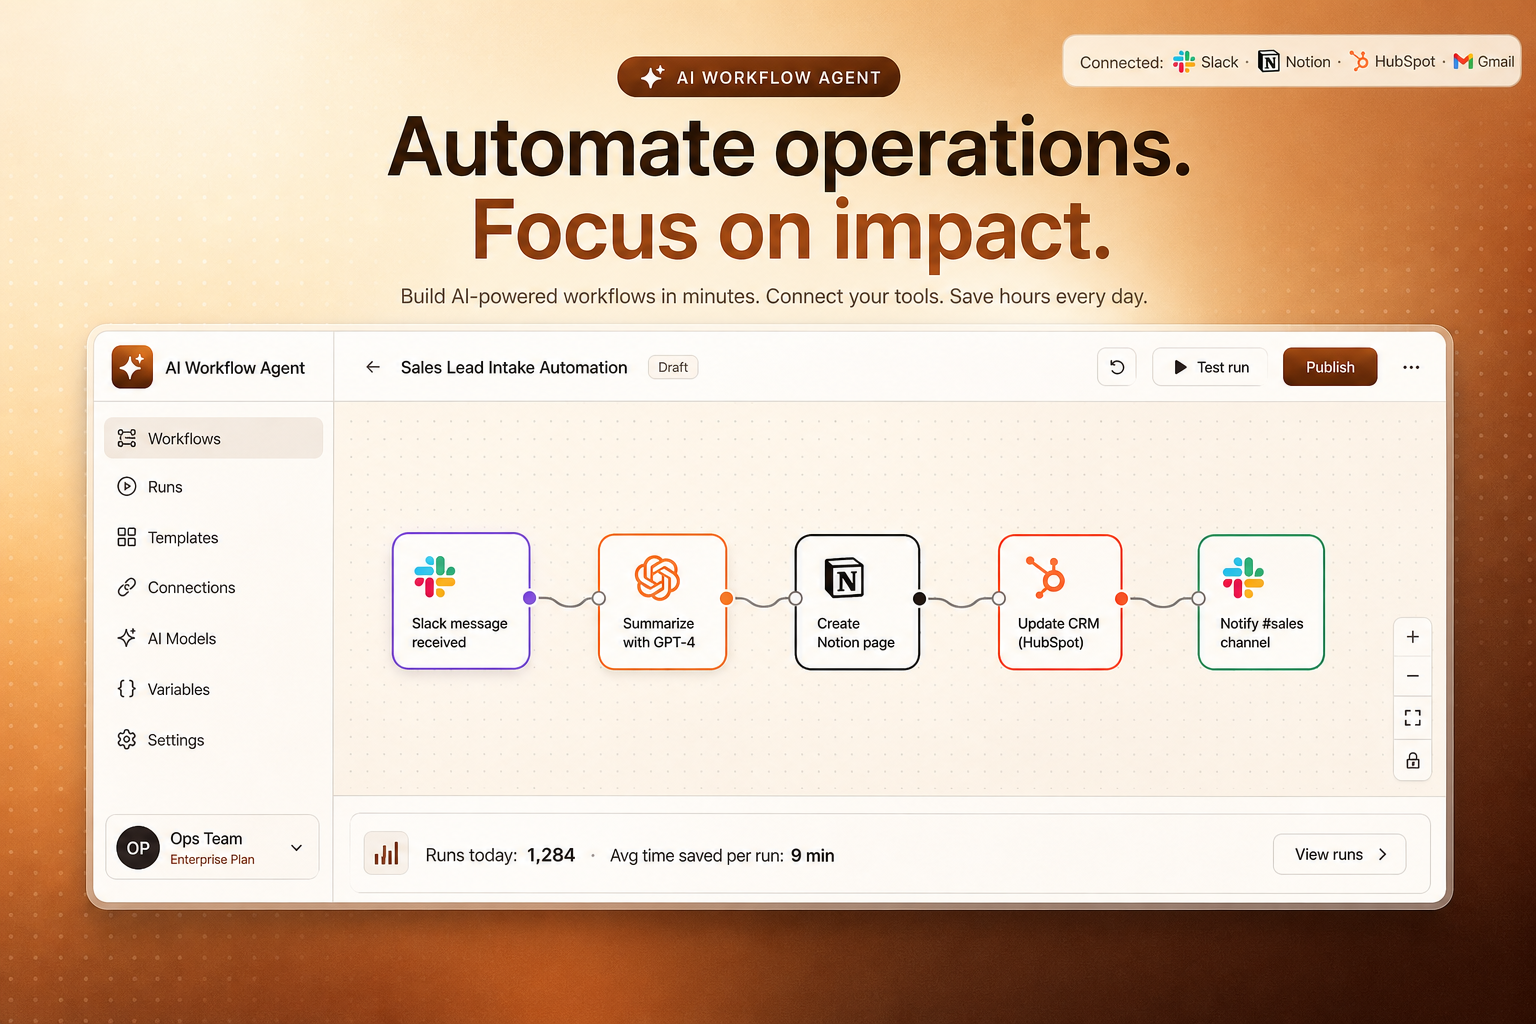Click the OpenAI icon on the Summarize with GPT-4 node
The width and height of the screenshot is (1536, 1024).
click(657, 578)
